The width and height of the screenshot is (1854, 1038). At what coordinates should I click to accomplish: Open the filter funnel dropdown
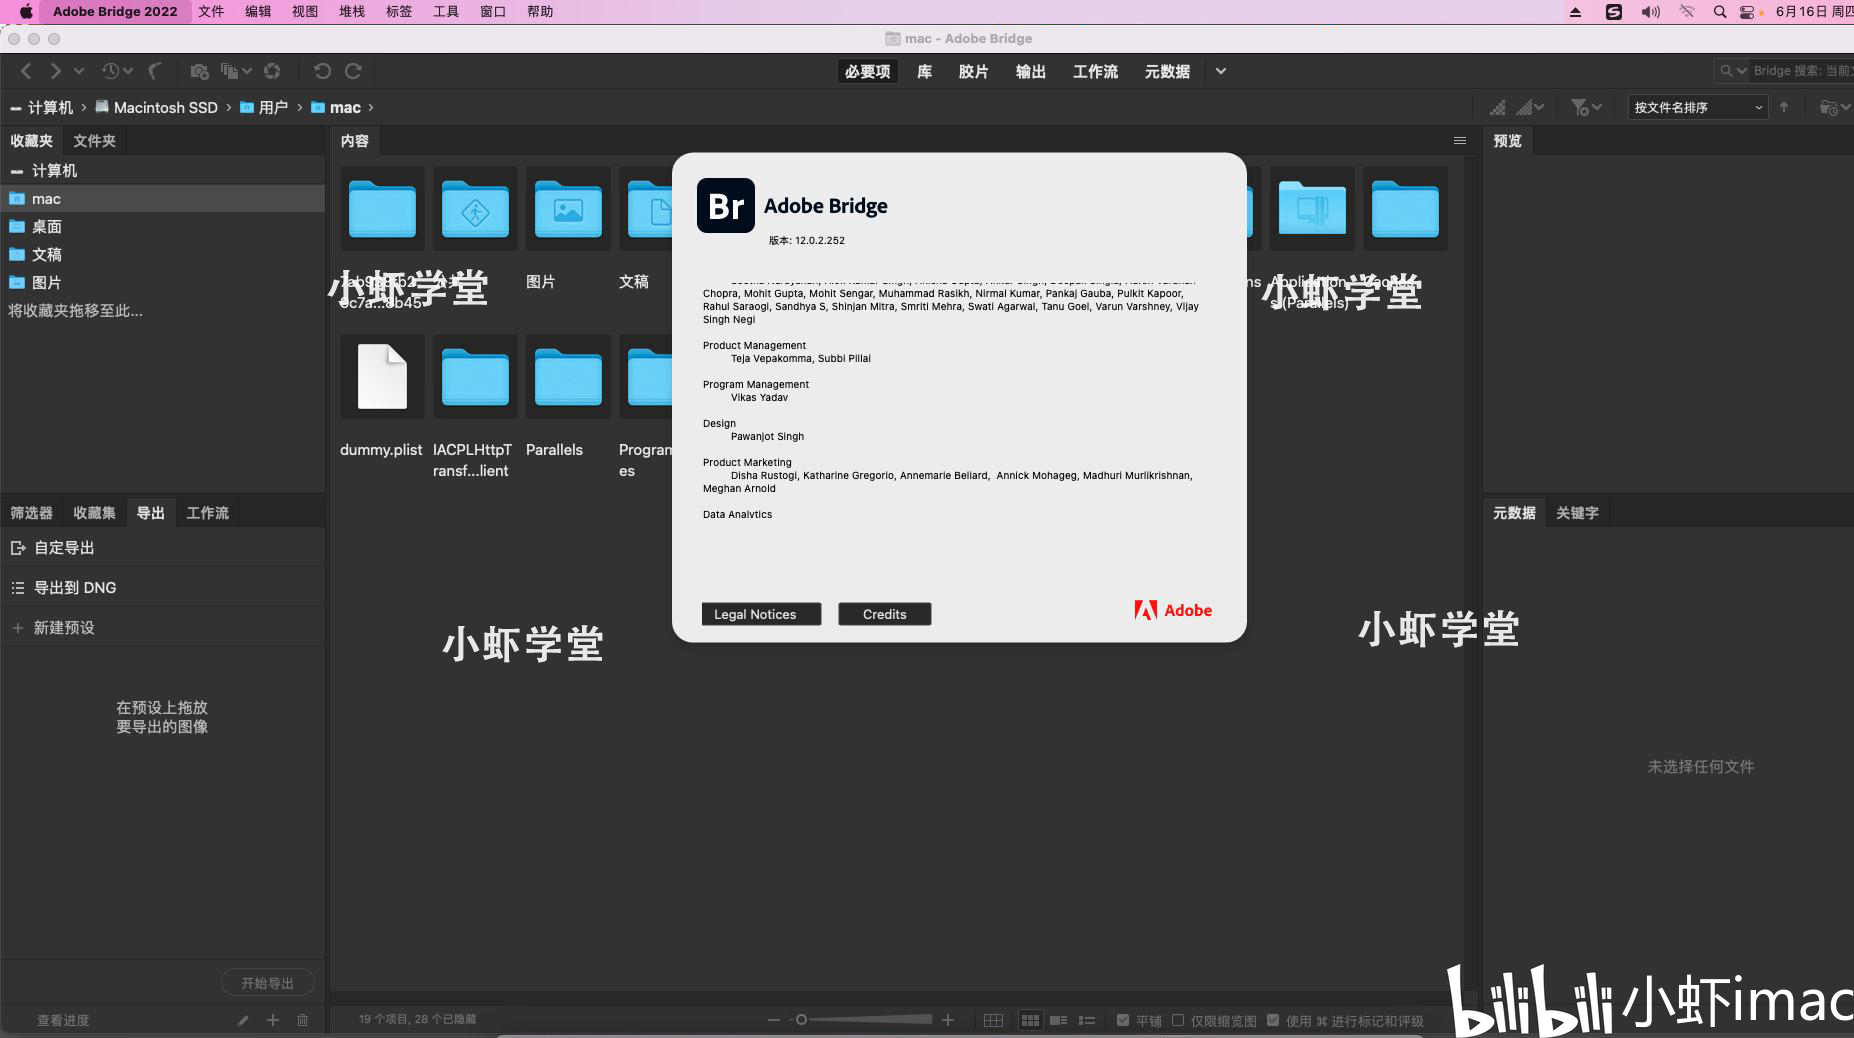[x=1585, y=107]
